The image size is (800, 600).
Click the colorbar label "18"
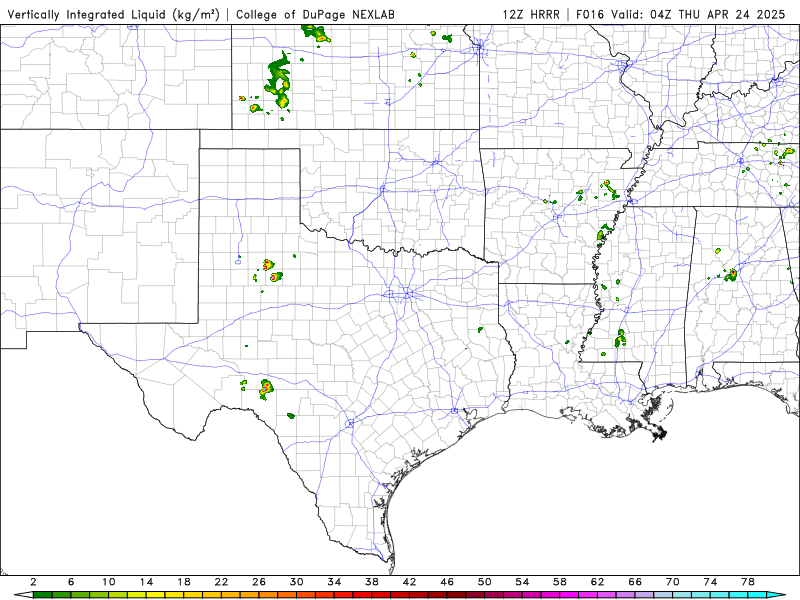click(184, 582)
